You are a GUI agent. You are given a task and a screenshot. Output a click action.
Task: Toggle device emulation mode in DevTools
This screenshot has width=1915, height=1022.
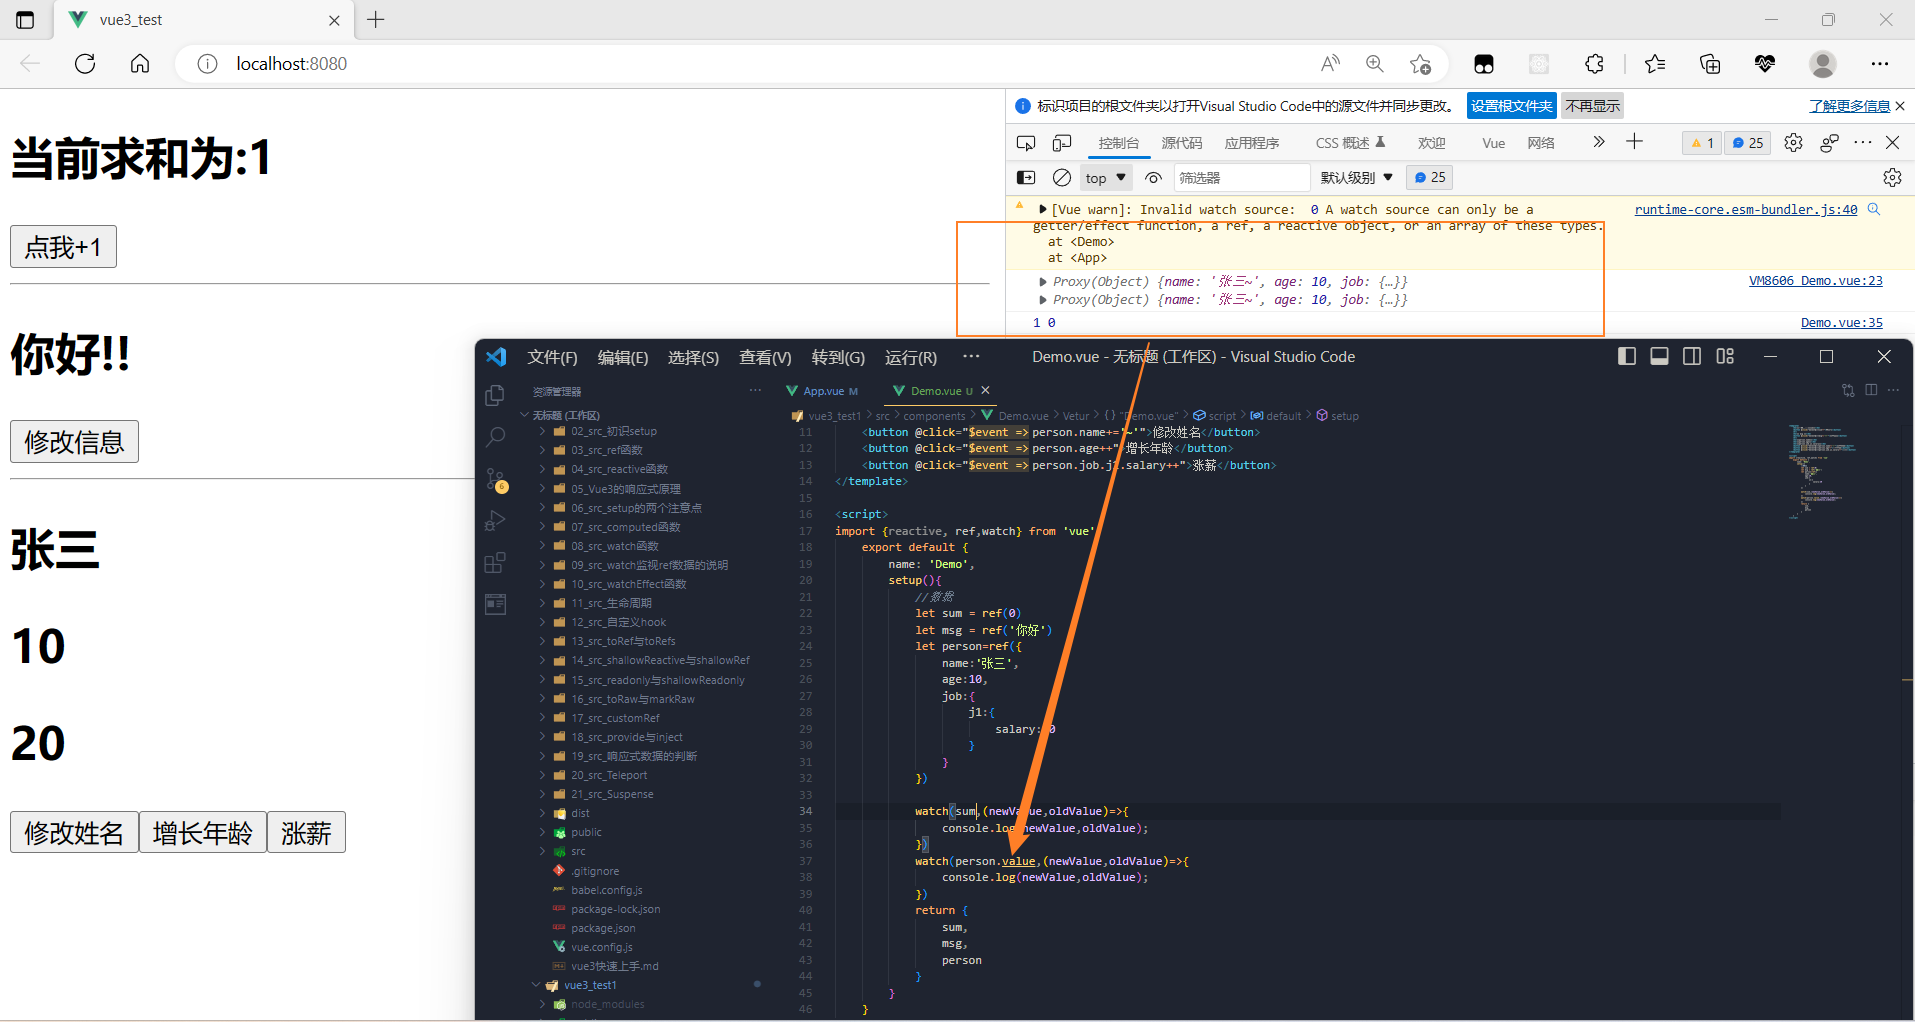point(1061,142)
